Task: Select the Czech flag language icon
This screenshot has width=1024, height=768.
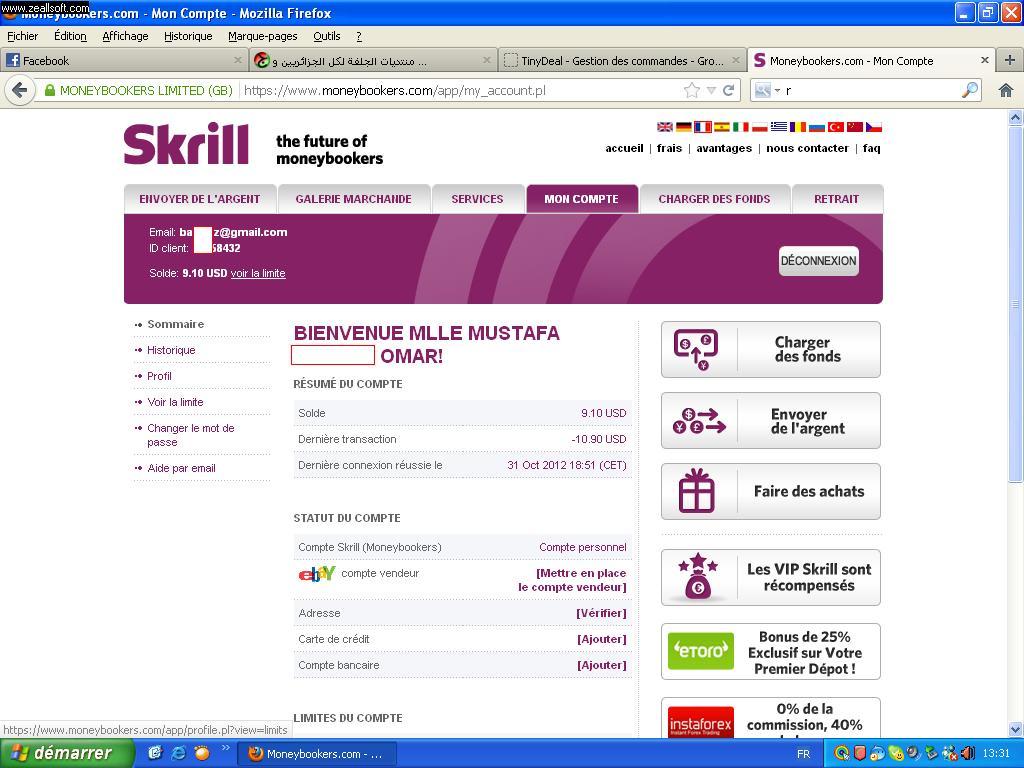Action: tap(874, 127)
